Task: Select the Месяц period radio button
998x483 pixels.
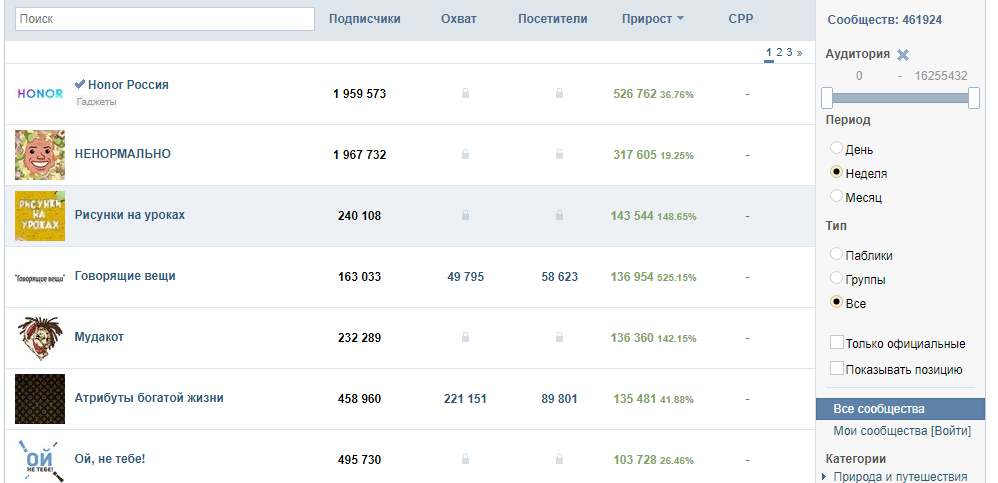Action: click(x=836, y=196)
